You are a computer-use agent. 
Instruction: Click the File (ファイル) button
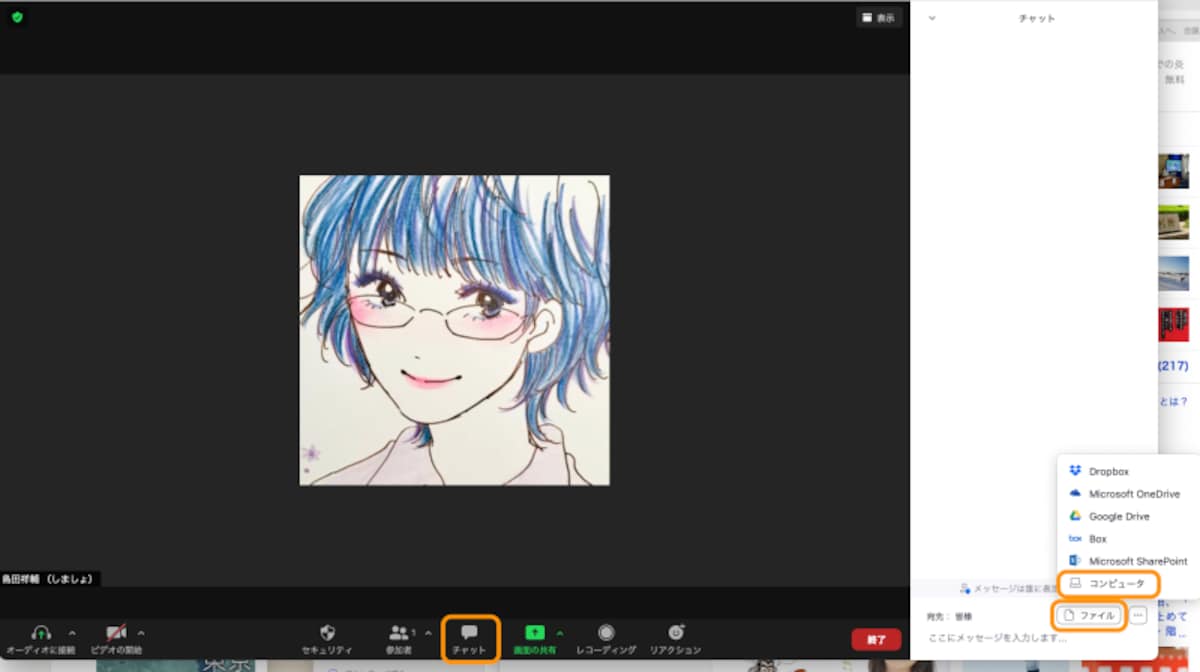(x=1089, y=615)
